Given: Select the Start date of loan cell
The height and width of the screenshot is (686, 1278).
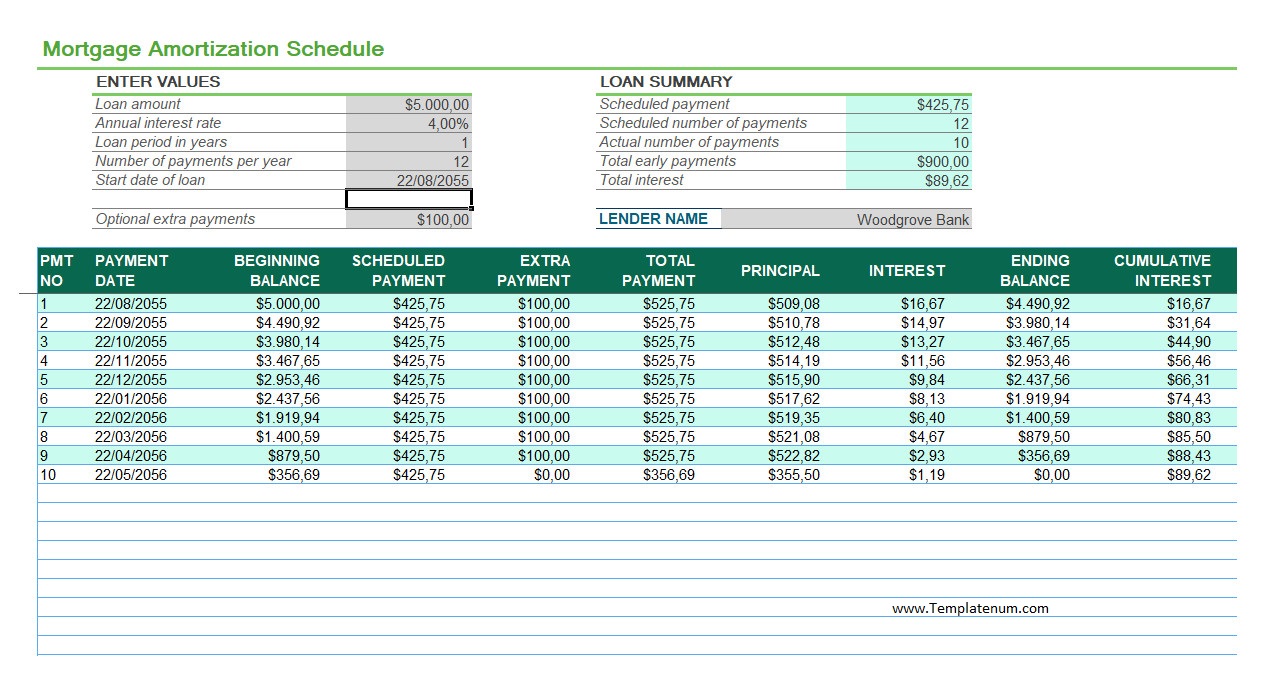Looking at the screenshot, I should (408, 180).
